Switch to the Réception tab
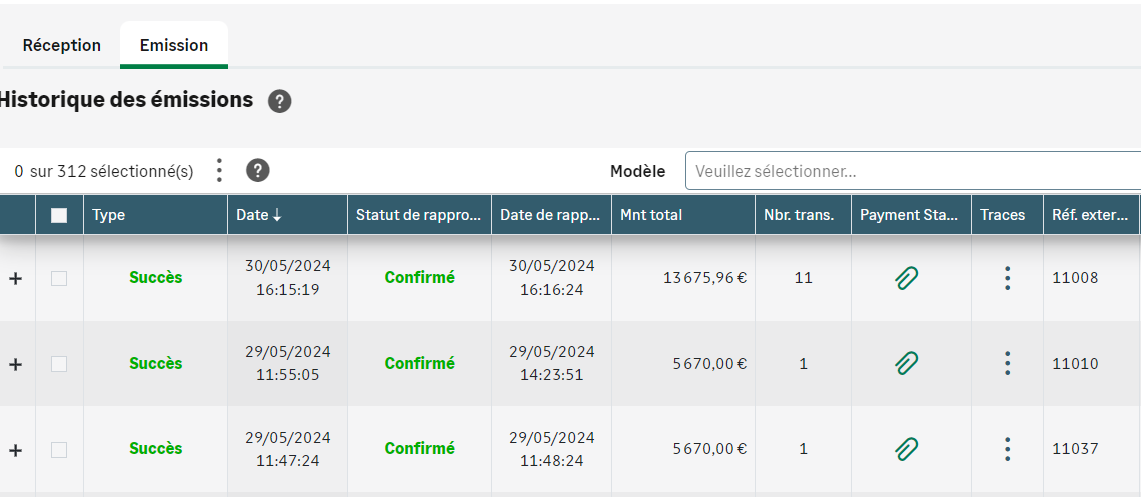The height and width of the screenshot is (497, 1141). (62, 45)
